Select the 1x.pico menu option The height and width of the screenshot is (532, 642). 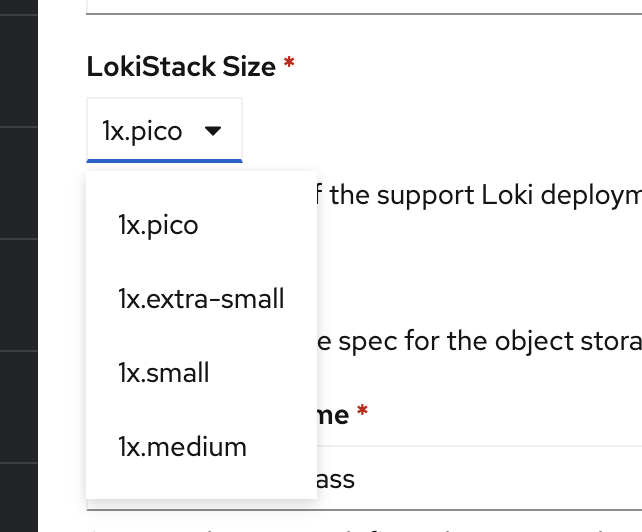(x=158, y=225)
